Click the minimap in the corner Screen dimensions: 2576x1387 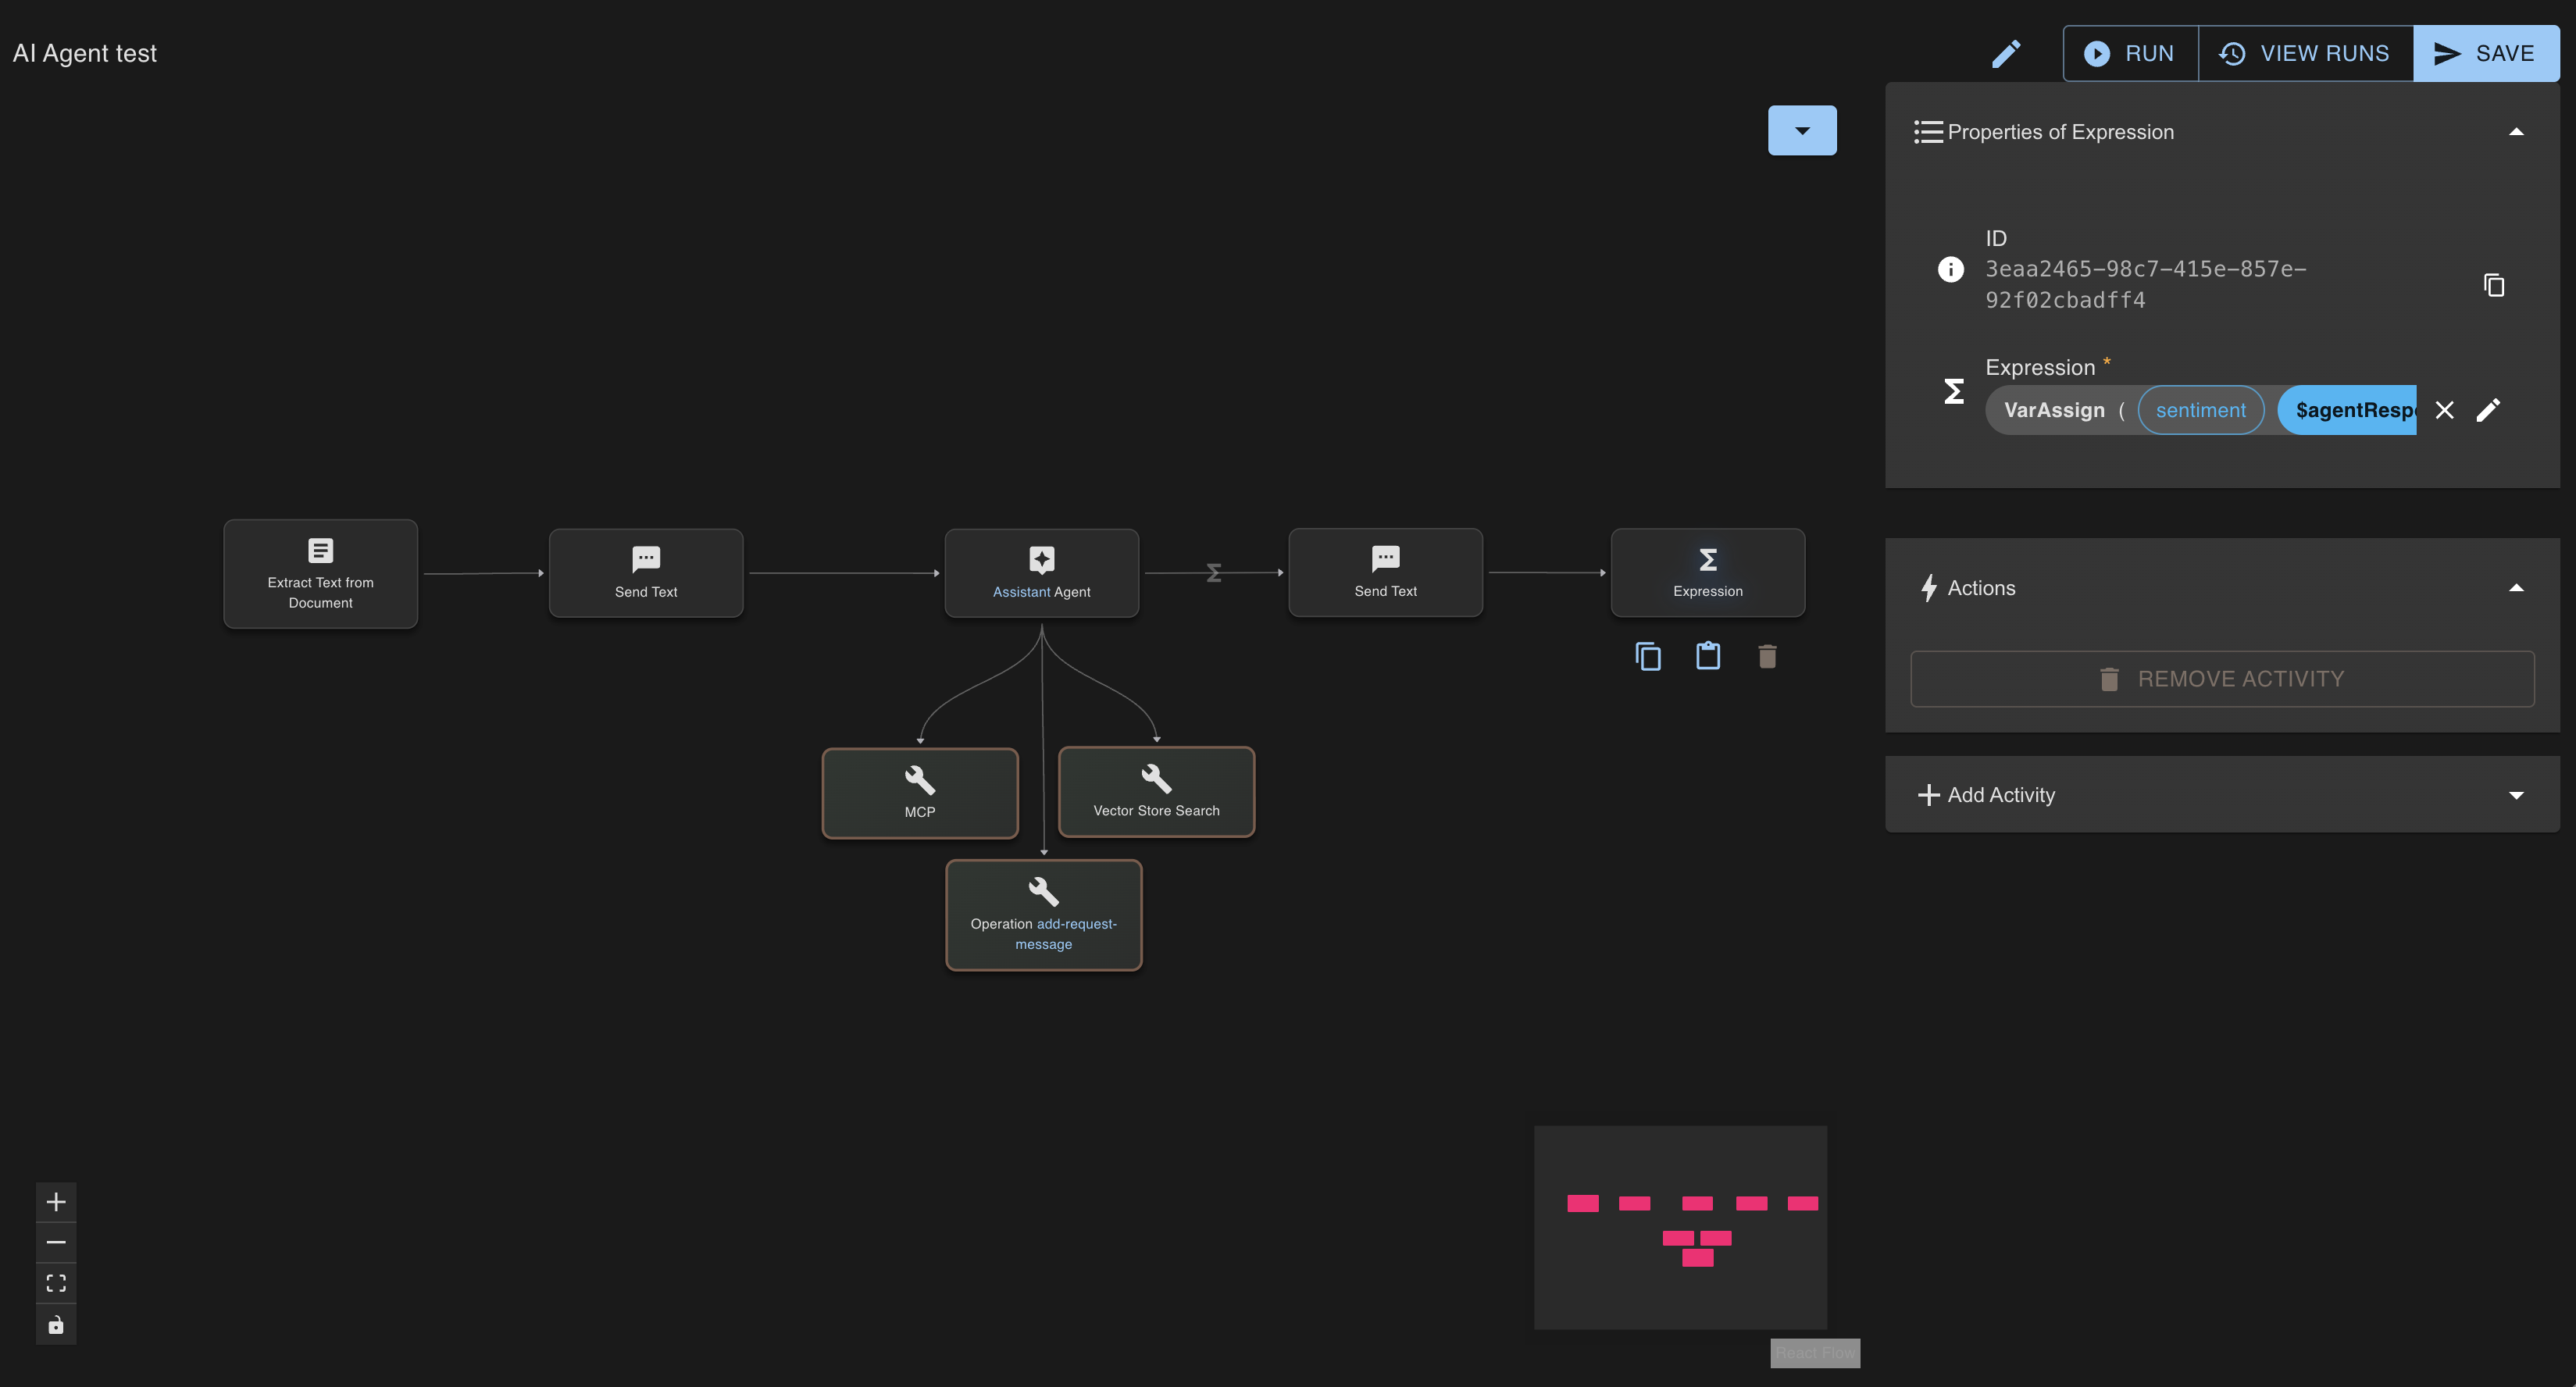(x=1680, y=1227)
